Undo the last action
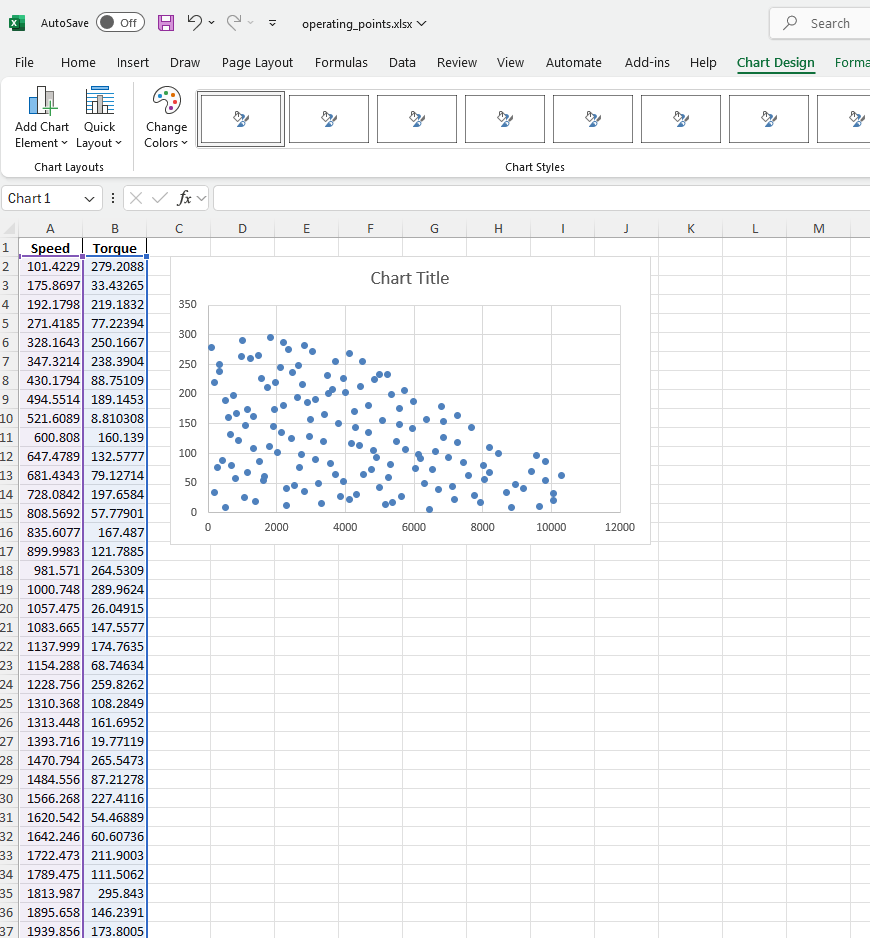 point(194,23)
